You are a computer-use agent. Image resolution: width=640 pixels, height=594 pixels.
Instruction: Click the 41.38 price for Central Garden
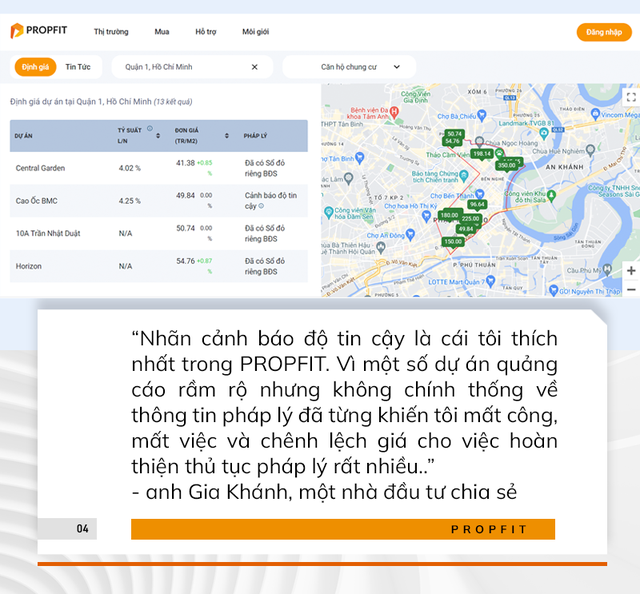(185, 163)
